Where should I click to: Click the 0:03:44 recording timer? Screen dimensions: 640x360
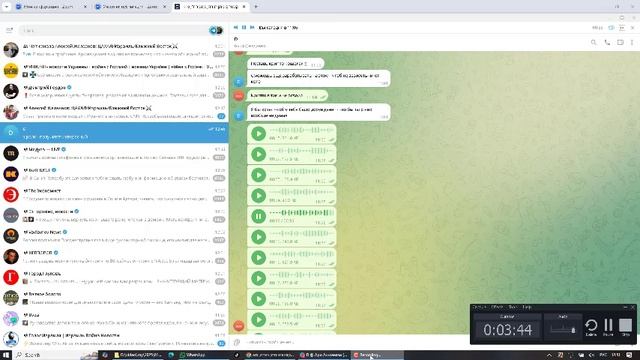coord(508,329)
